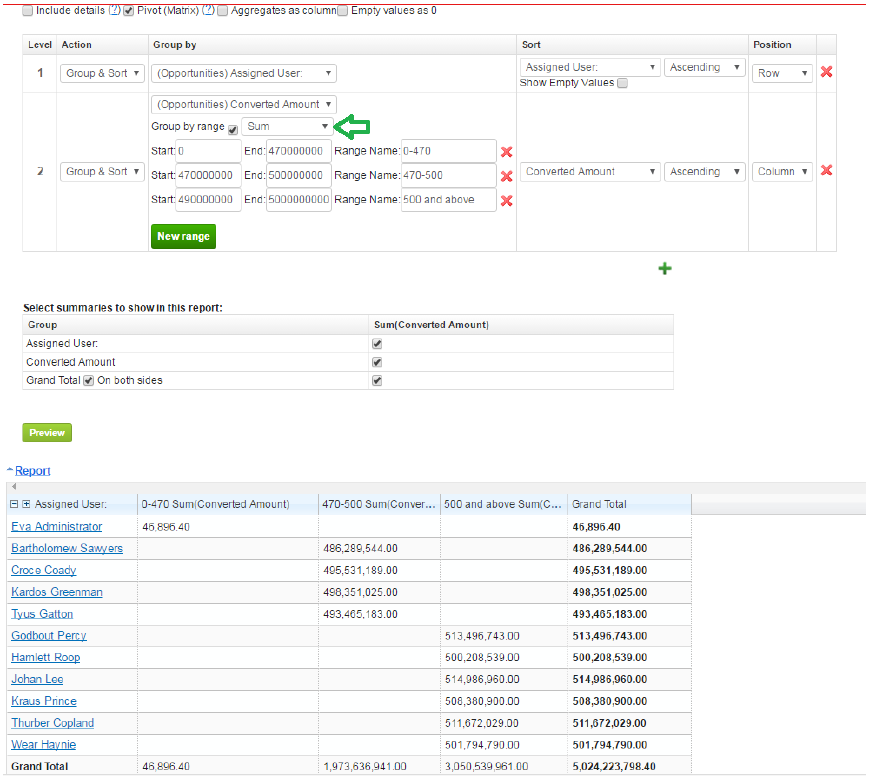
Task: Expand all rows with the plus icon
Action: pos(27,504)
